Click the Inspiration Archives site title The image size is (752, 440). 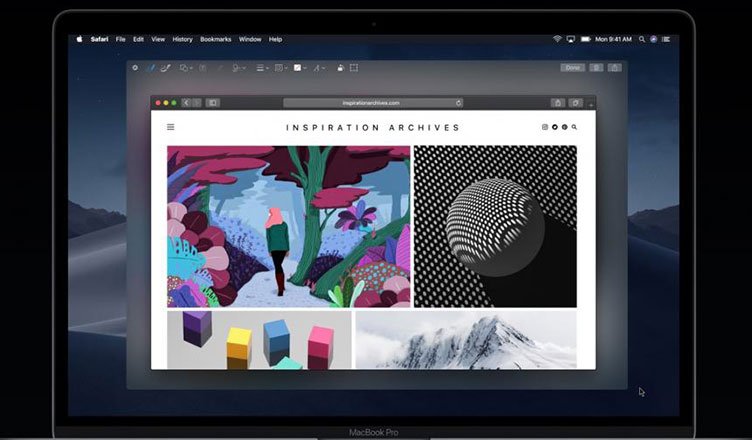point(373,128)
